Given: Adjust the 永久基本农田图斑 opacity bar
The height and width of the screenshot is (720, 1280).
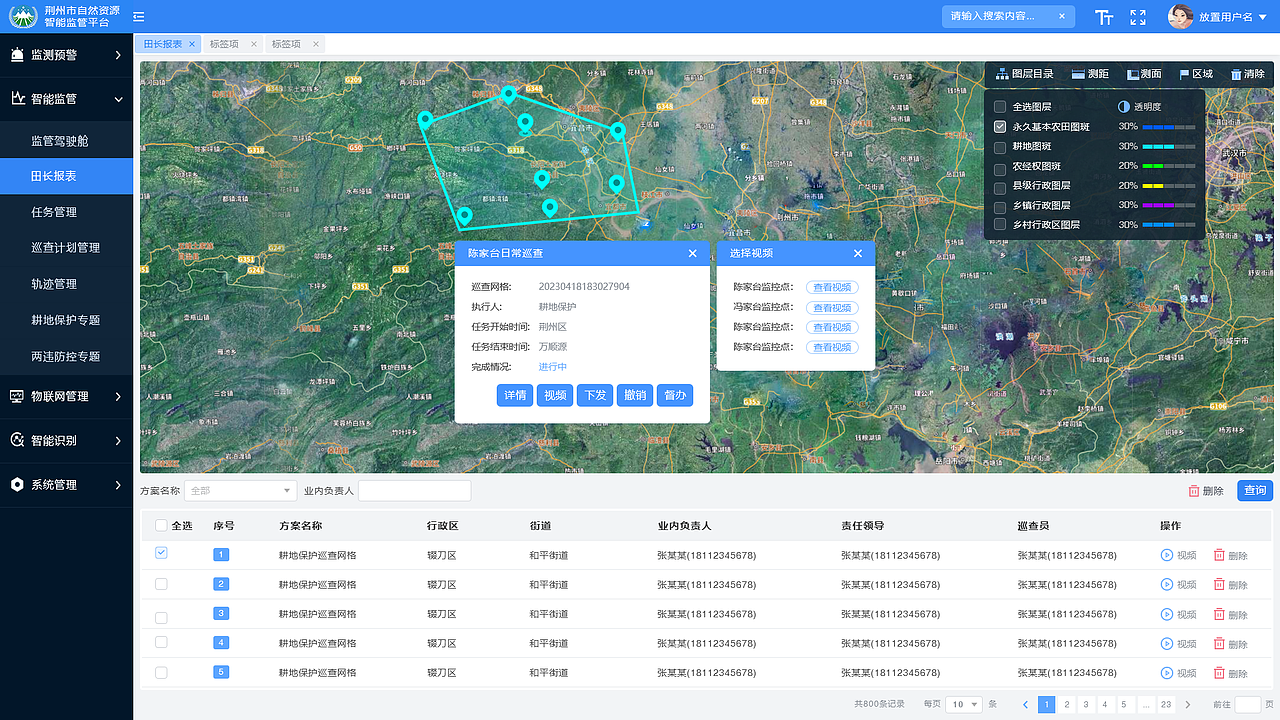Looking at the screenshot, I should tap(1169, 127).
